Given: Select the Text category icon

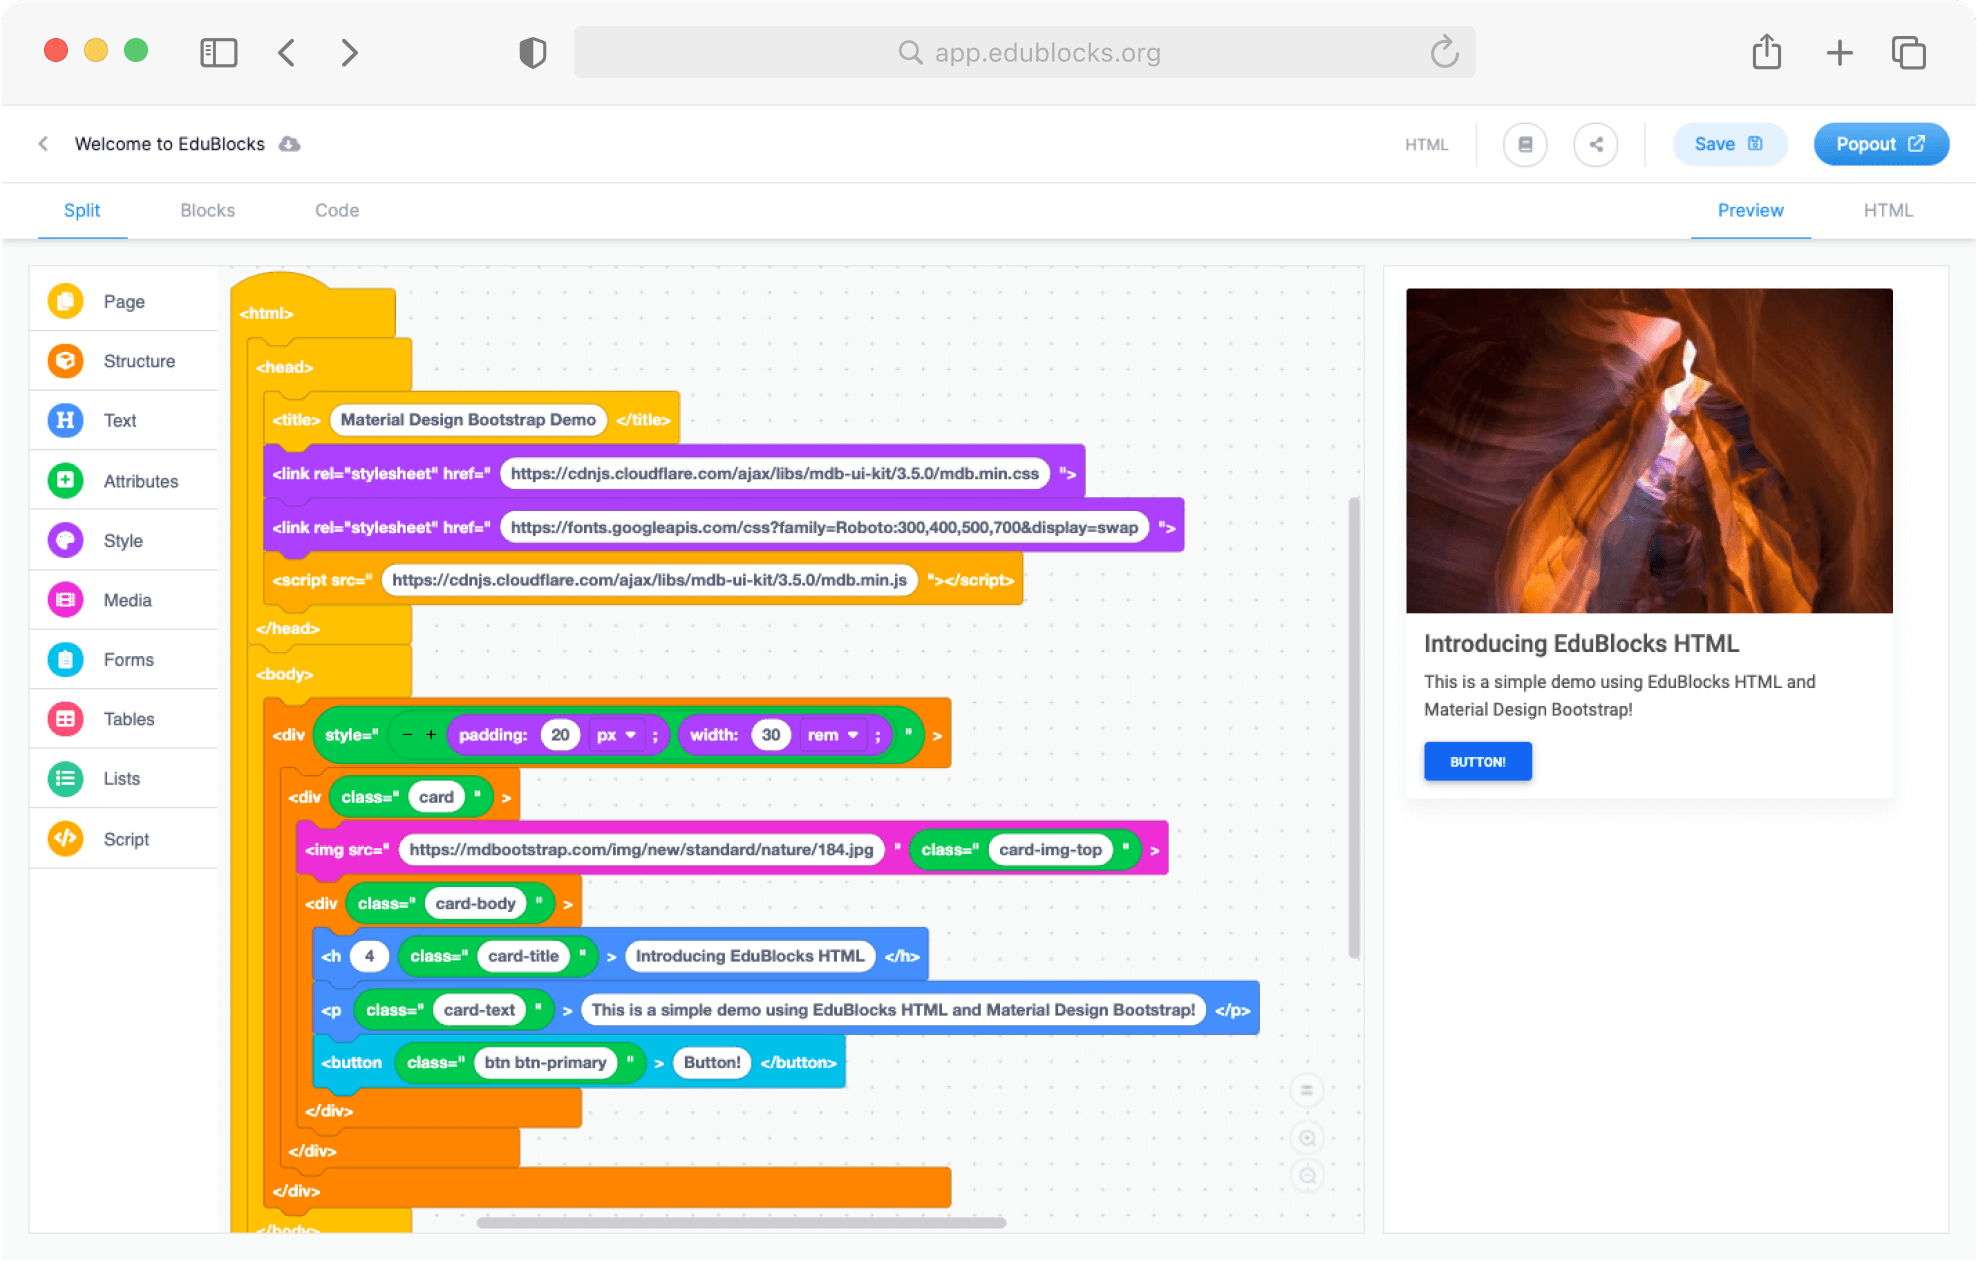Looking at the screenshot, I should click(66, 420).
